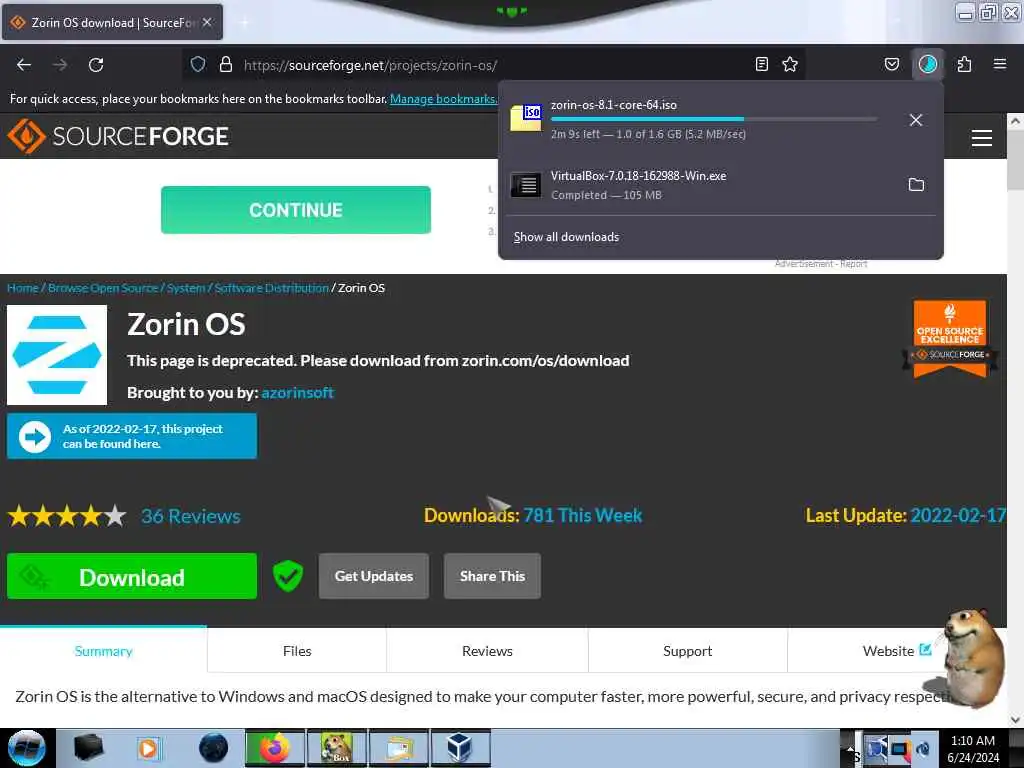The height and width of the screenshot is (768, 1024).
Task: Go back to the previous page
Action: [x=24, y=65]
